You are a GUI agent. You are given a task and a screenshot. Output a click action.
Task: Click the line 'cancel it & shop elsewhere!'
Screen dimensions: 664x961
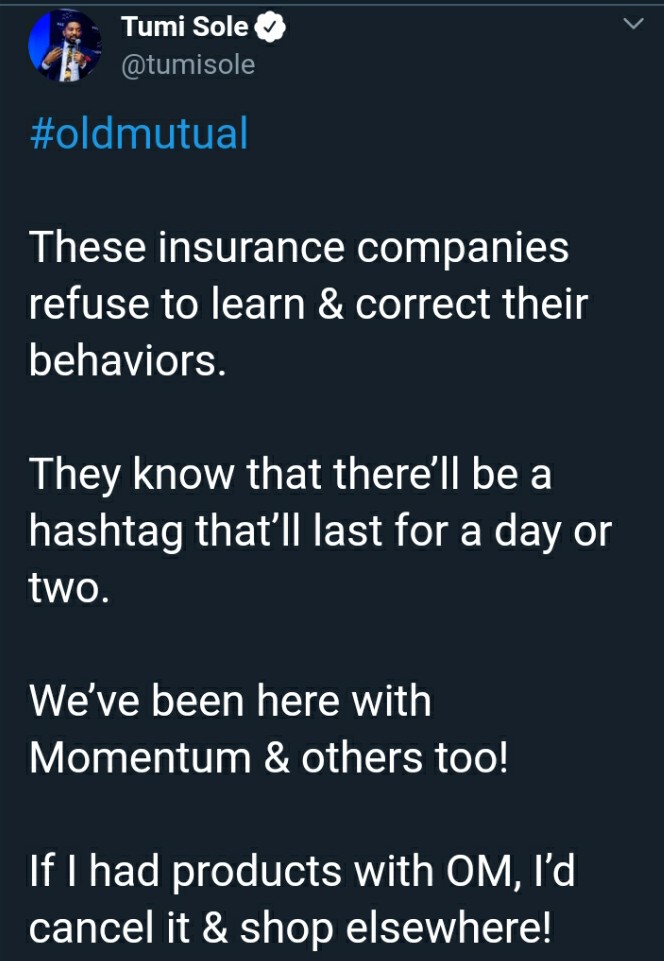(290, 928)
